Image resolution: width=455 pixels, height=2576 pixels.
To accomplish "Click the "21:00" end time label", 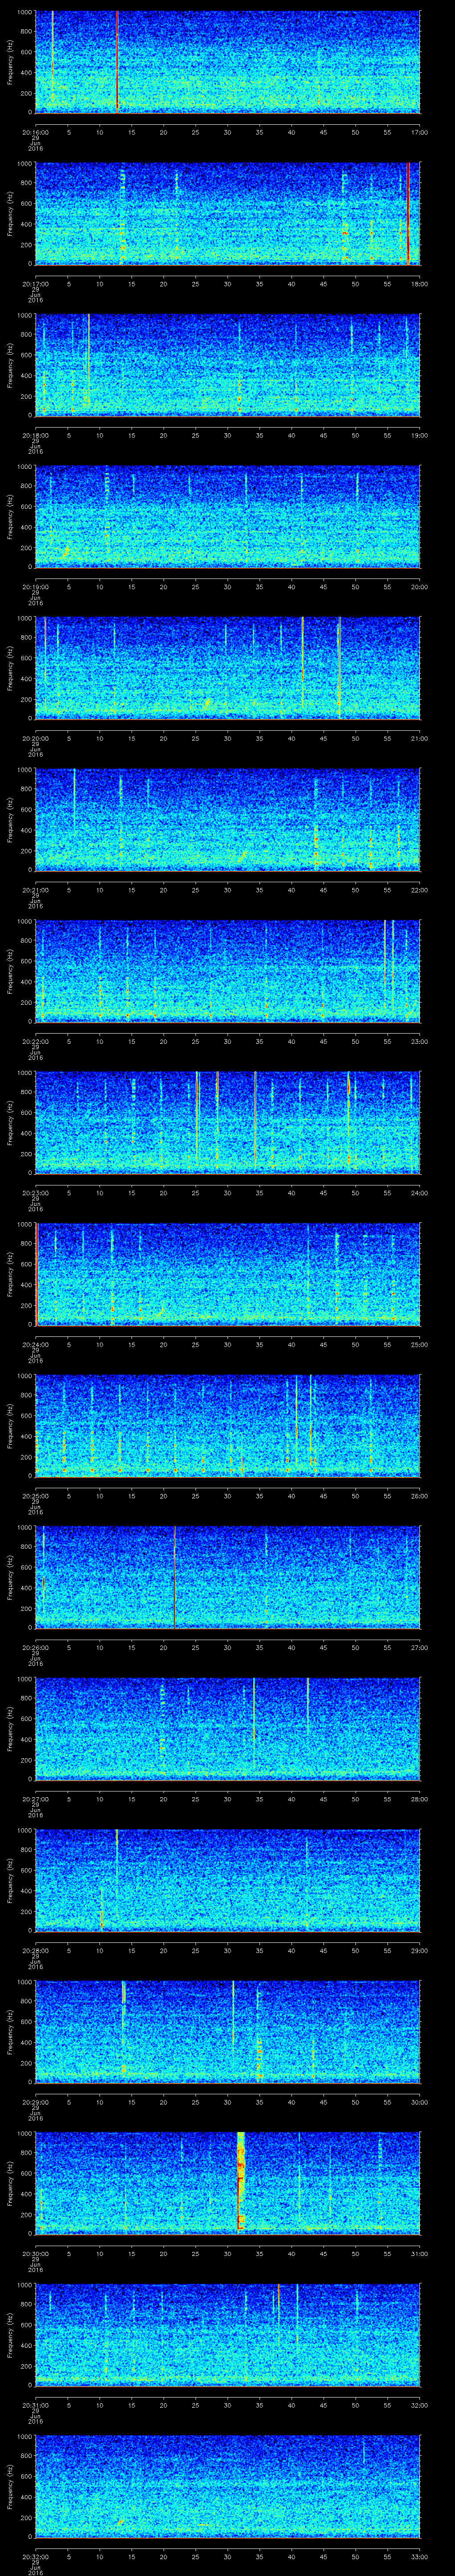I will coord(419,738).
